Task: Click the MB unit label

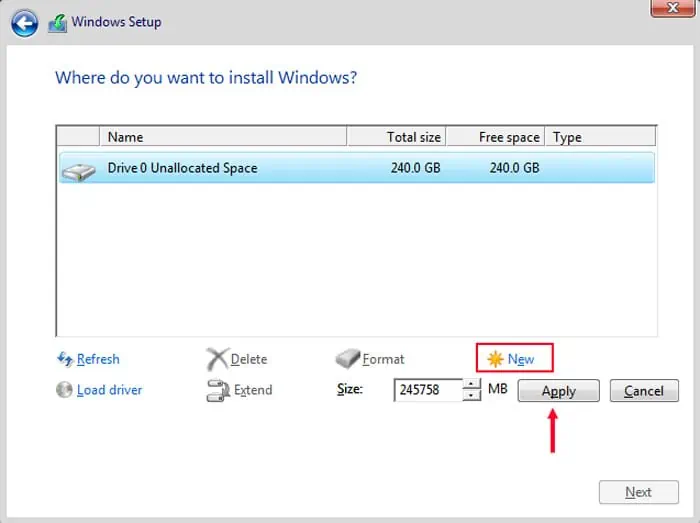Action: (498, 389)
